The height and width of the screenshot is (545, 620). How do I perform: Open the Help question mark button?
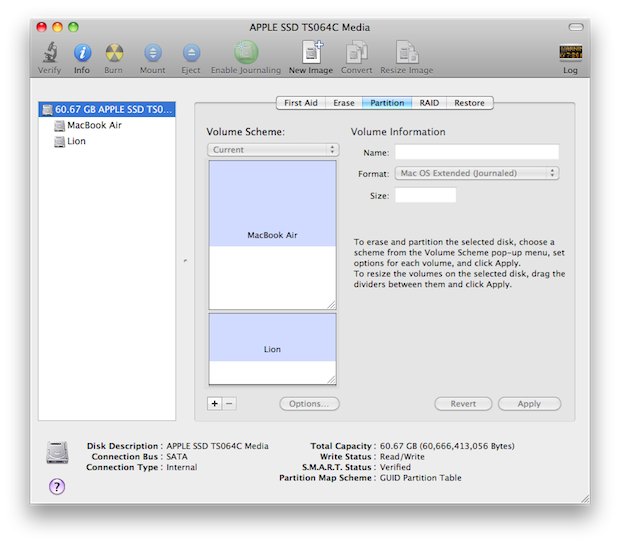(x=57, y=486)
